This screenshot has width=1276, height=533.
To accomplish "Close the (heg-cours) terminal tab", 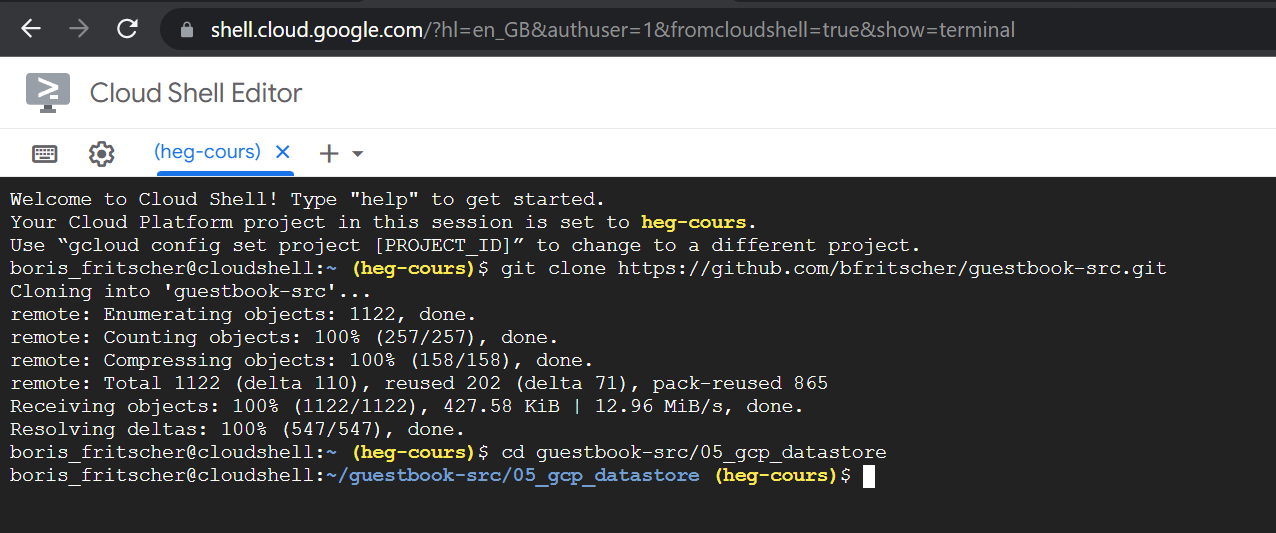I will 283,152.
